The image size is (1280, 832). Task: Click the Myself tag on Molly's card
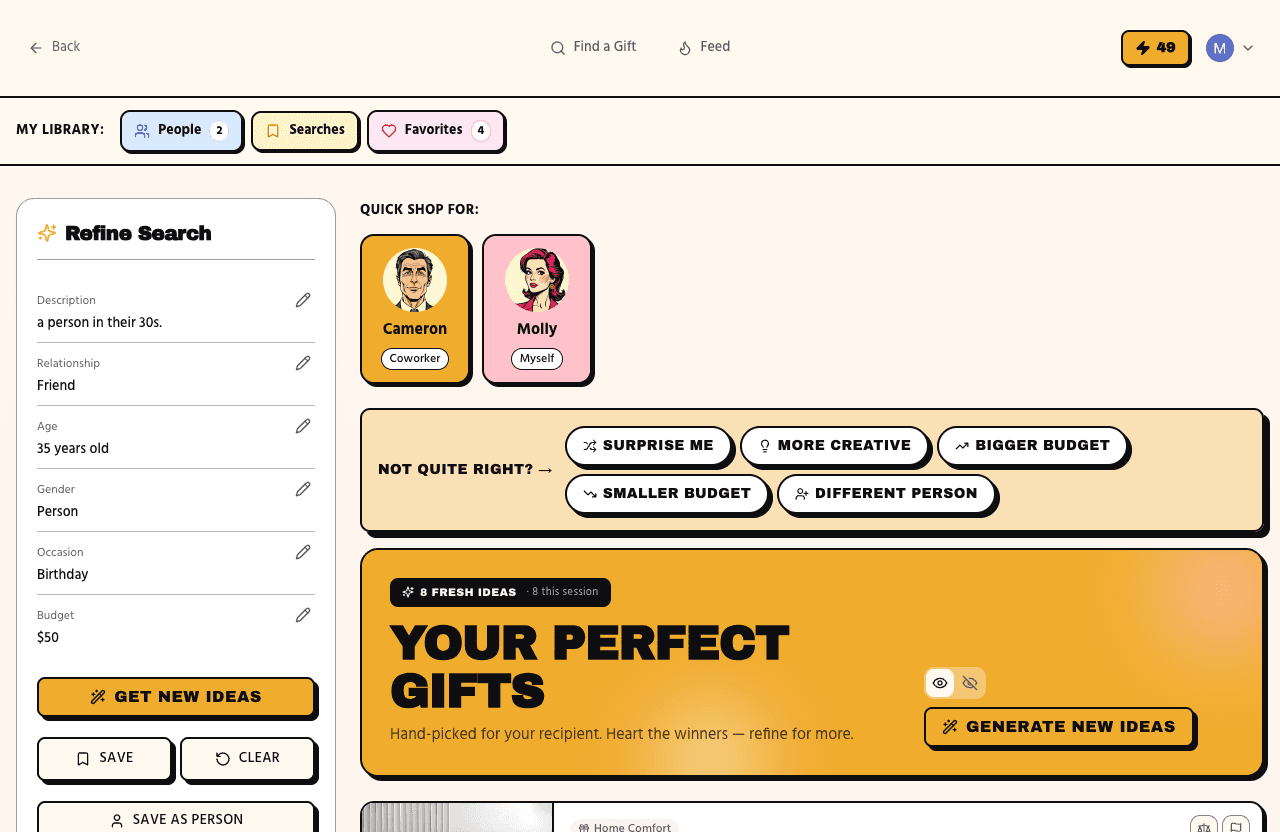pos(537,359)
